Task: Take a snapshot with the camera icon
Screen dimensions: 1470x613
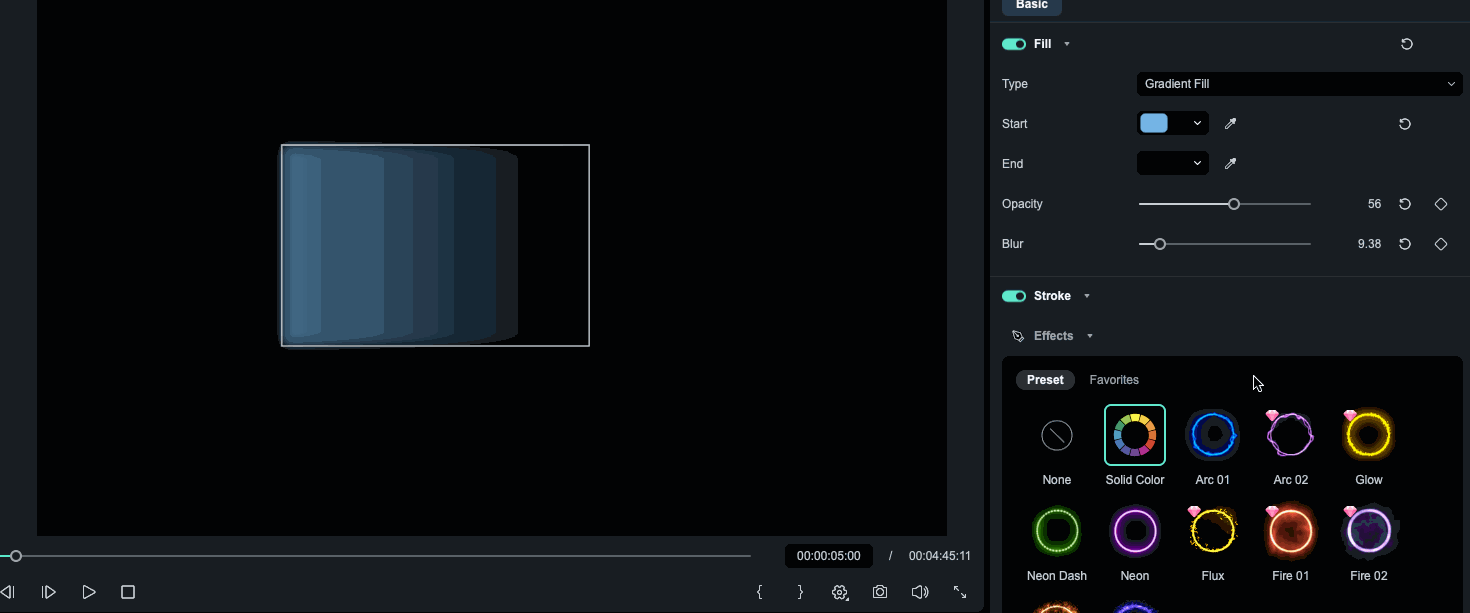Action: [880, 592]
